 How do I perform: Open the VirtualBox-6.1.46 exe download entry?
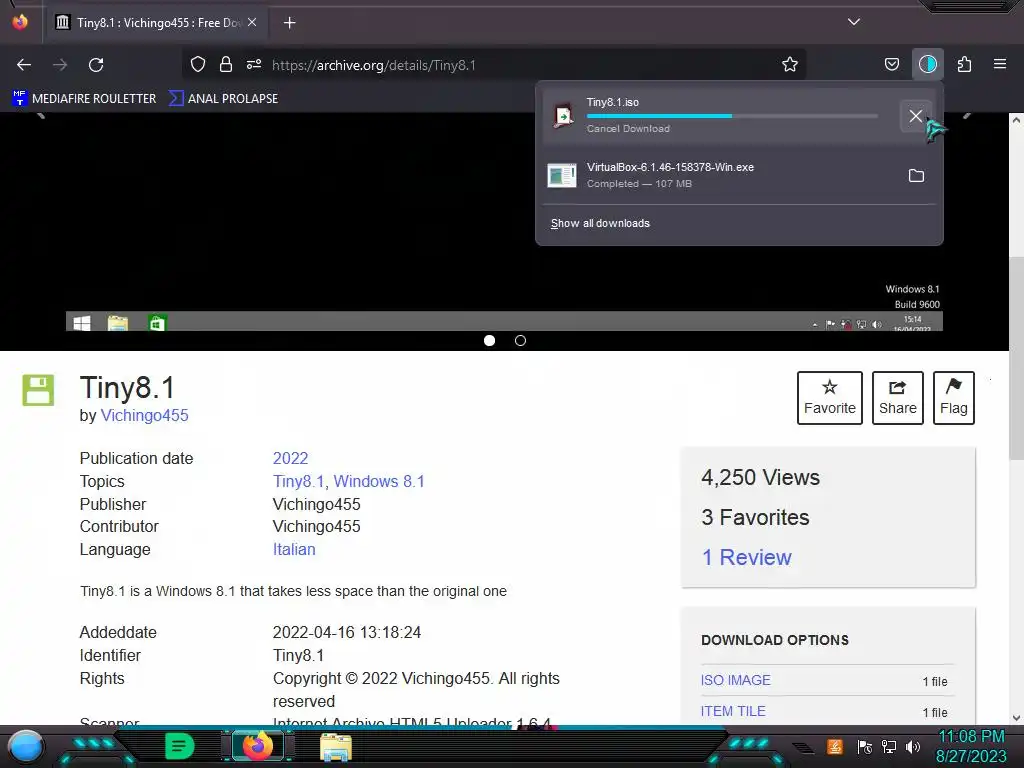coord(718,175)
